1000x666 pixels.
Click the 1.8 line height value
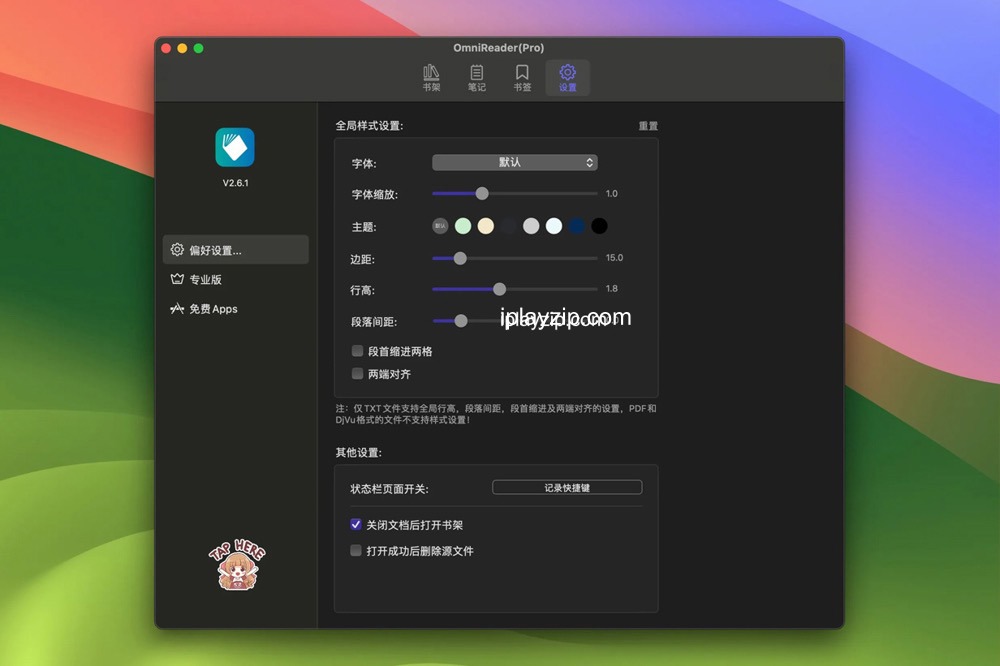612,288
